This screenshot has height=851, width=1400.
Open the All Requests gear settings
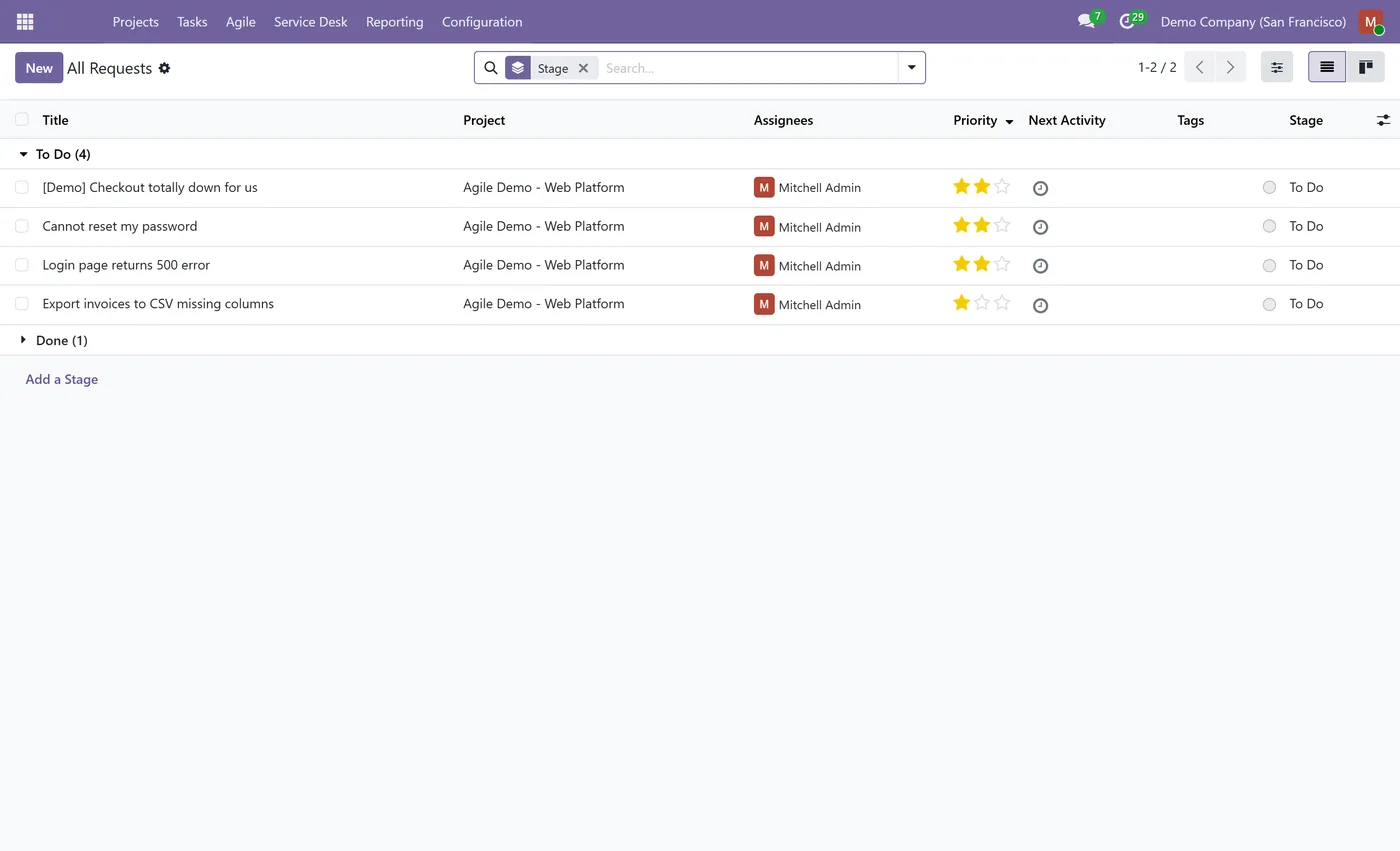coord(164,68)
